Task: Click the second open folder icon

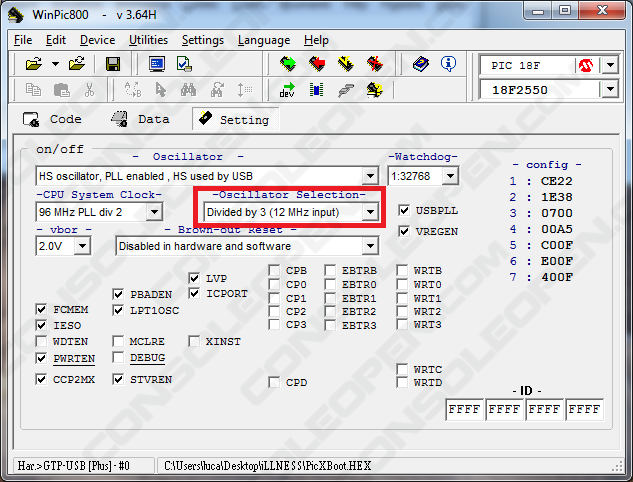Action: 77,63
